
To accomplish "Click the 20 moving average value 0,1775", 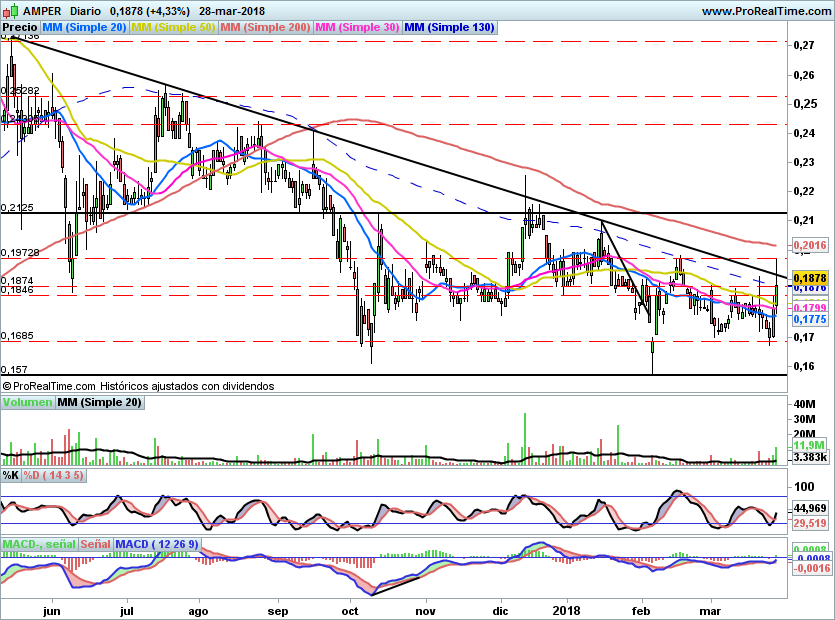I will click(x=810, y=319).
